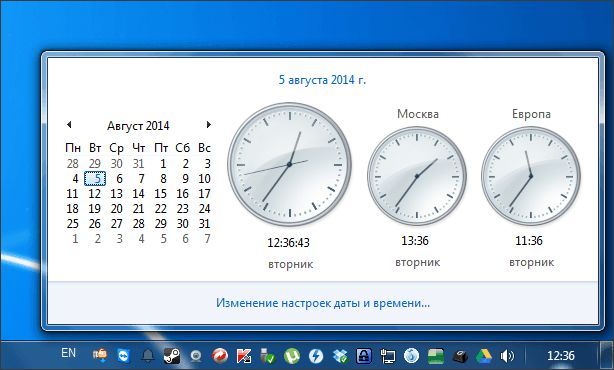Image resolution: width=614 pixels, height=370 pixels.
Task: Open the webcam tray icon
Action: point(196,356)
